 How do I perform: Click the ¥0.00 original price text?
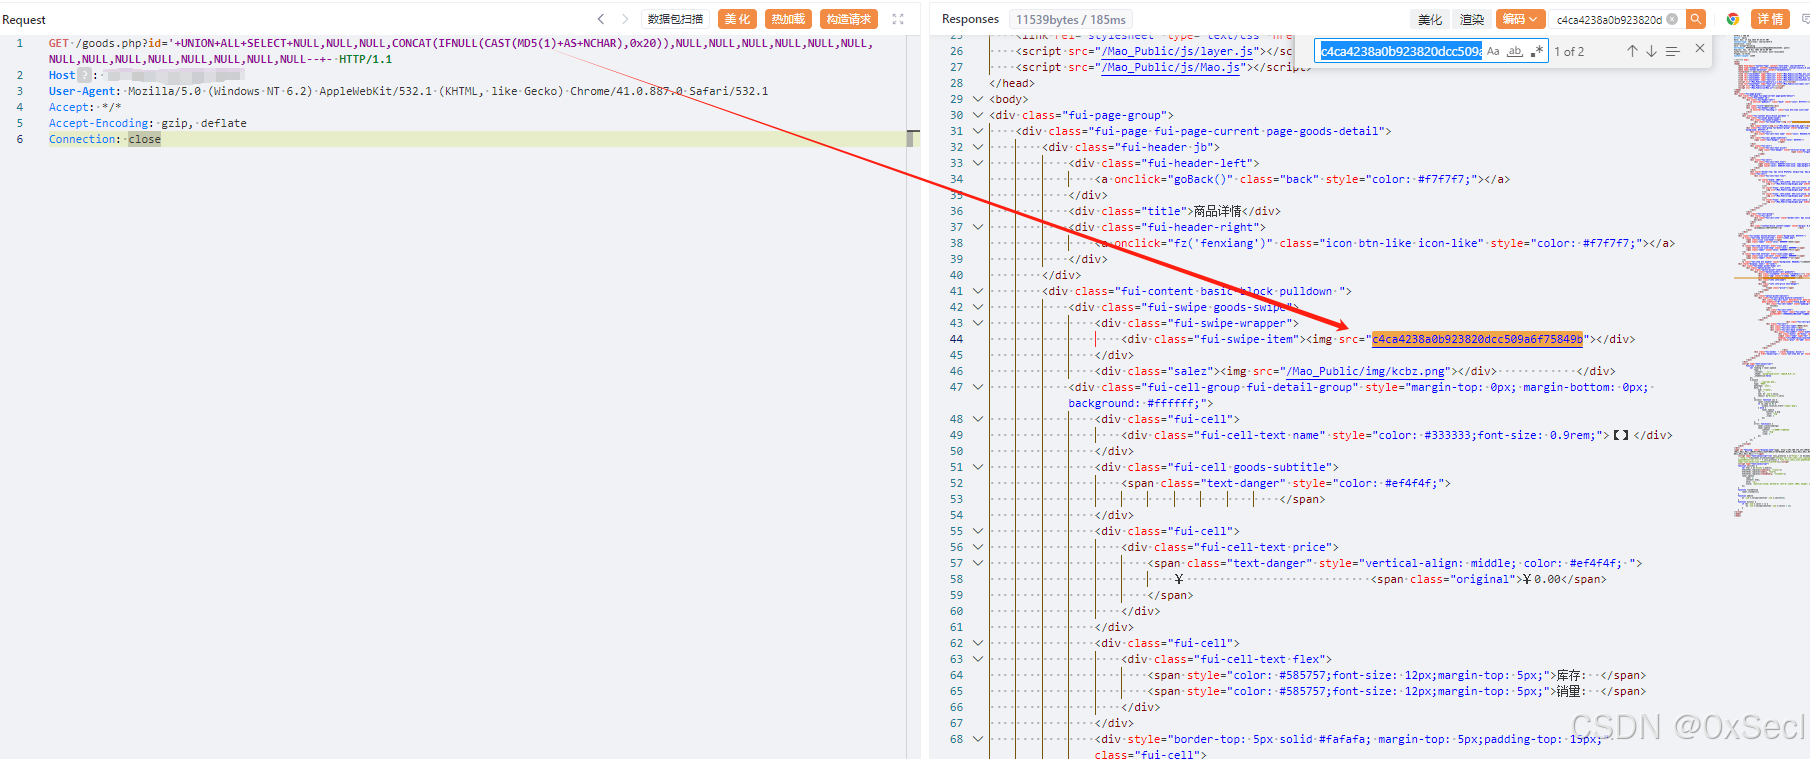(x=1541, y=579)
